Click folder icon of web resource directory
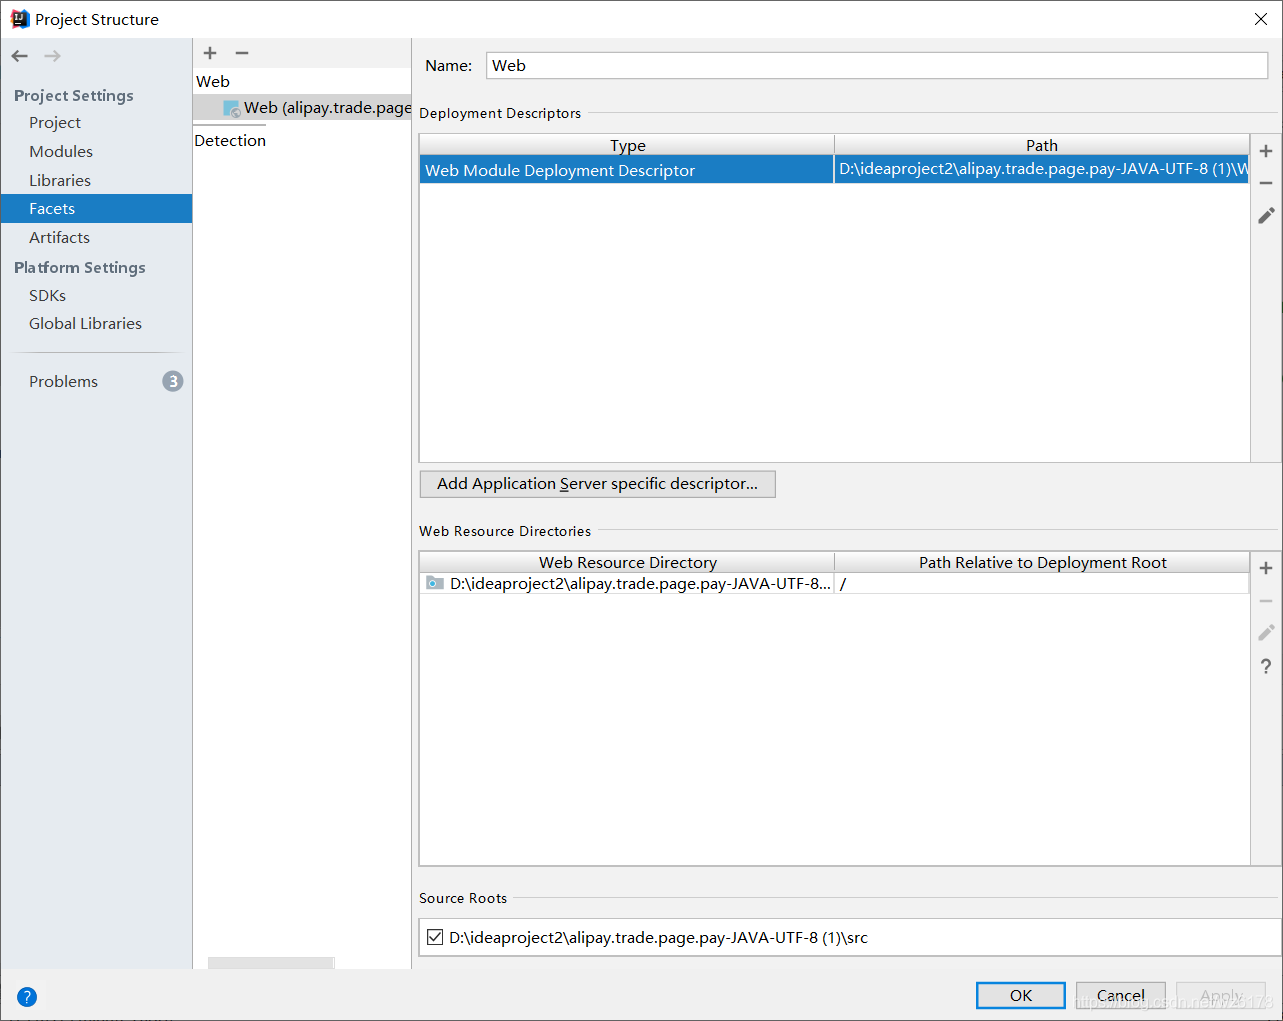1283x1021 pixels. coord(435,583)
